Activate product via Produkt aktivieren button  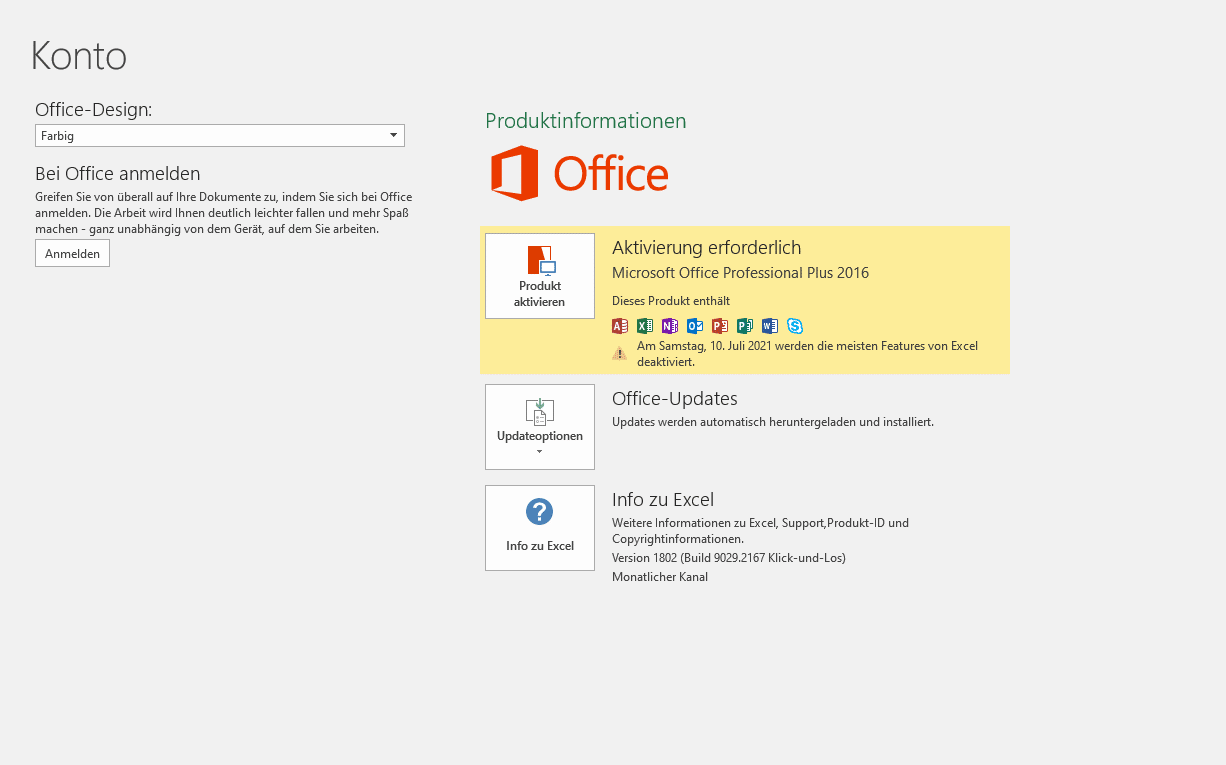coord(540,276)
